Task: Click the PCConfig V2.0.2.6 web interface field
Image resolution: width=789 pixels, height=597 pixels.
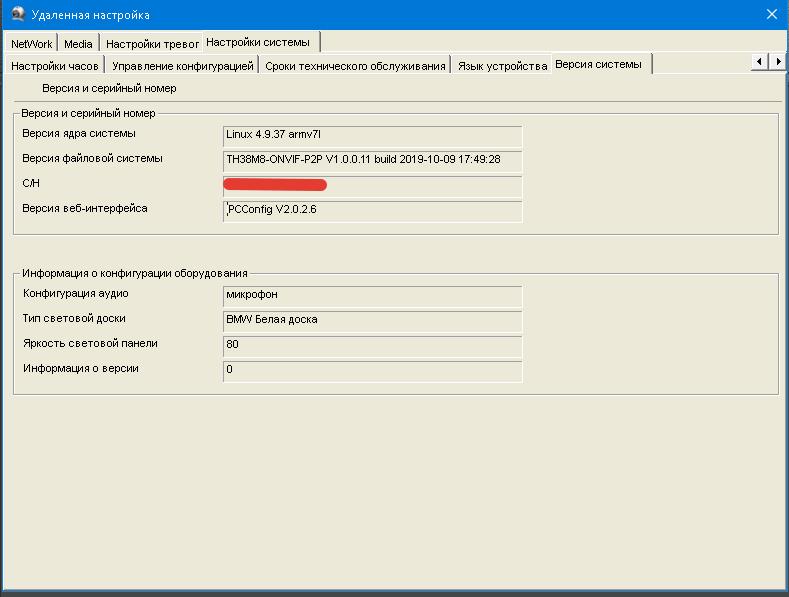Action: [x=372, y=211]
